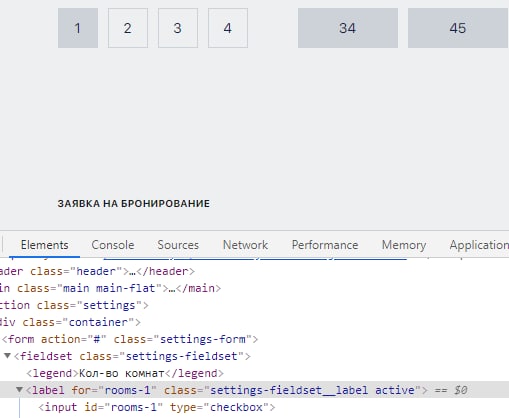Open the Performance tab
The width and height of the screenshot is (509, 418).
325,245
